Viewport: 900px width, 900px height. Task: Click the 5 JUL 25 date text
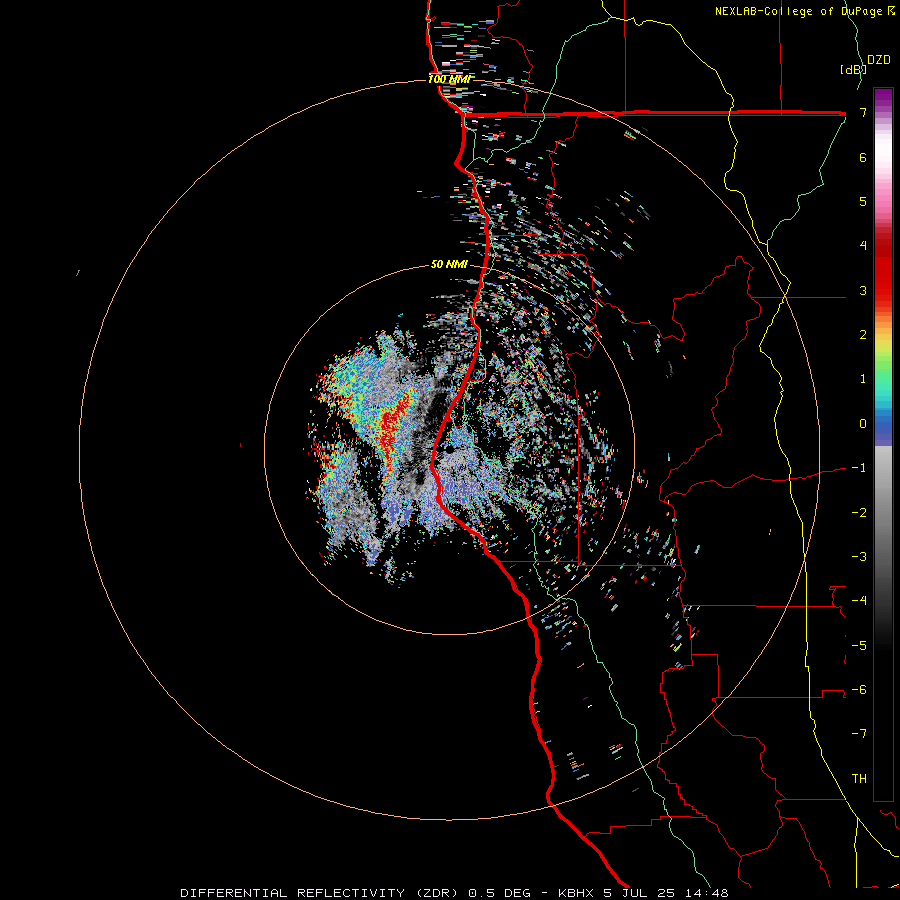639,893
